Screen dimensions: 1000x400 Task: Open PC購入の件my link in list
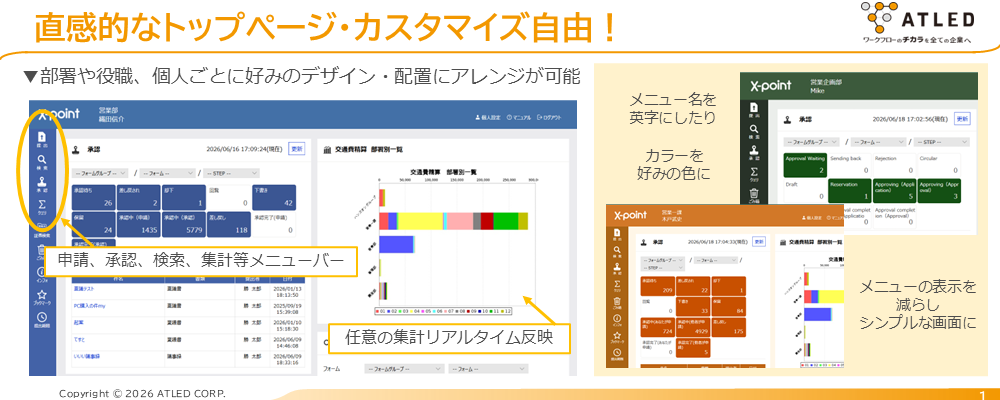click(x=89, y=306)
